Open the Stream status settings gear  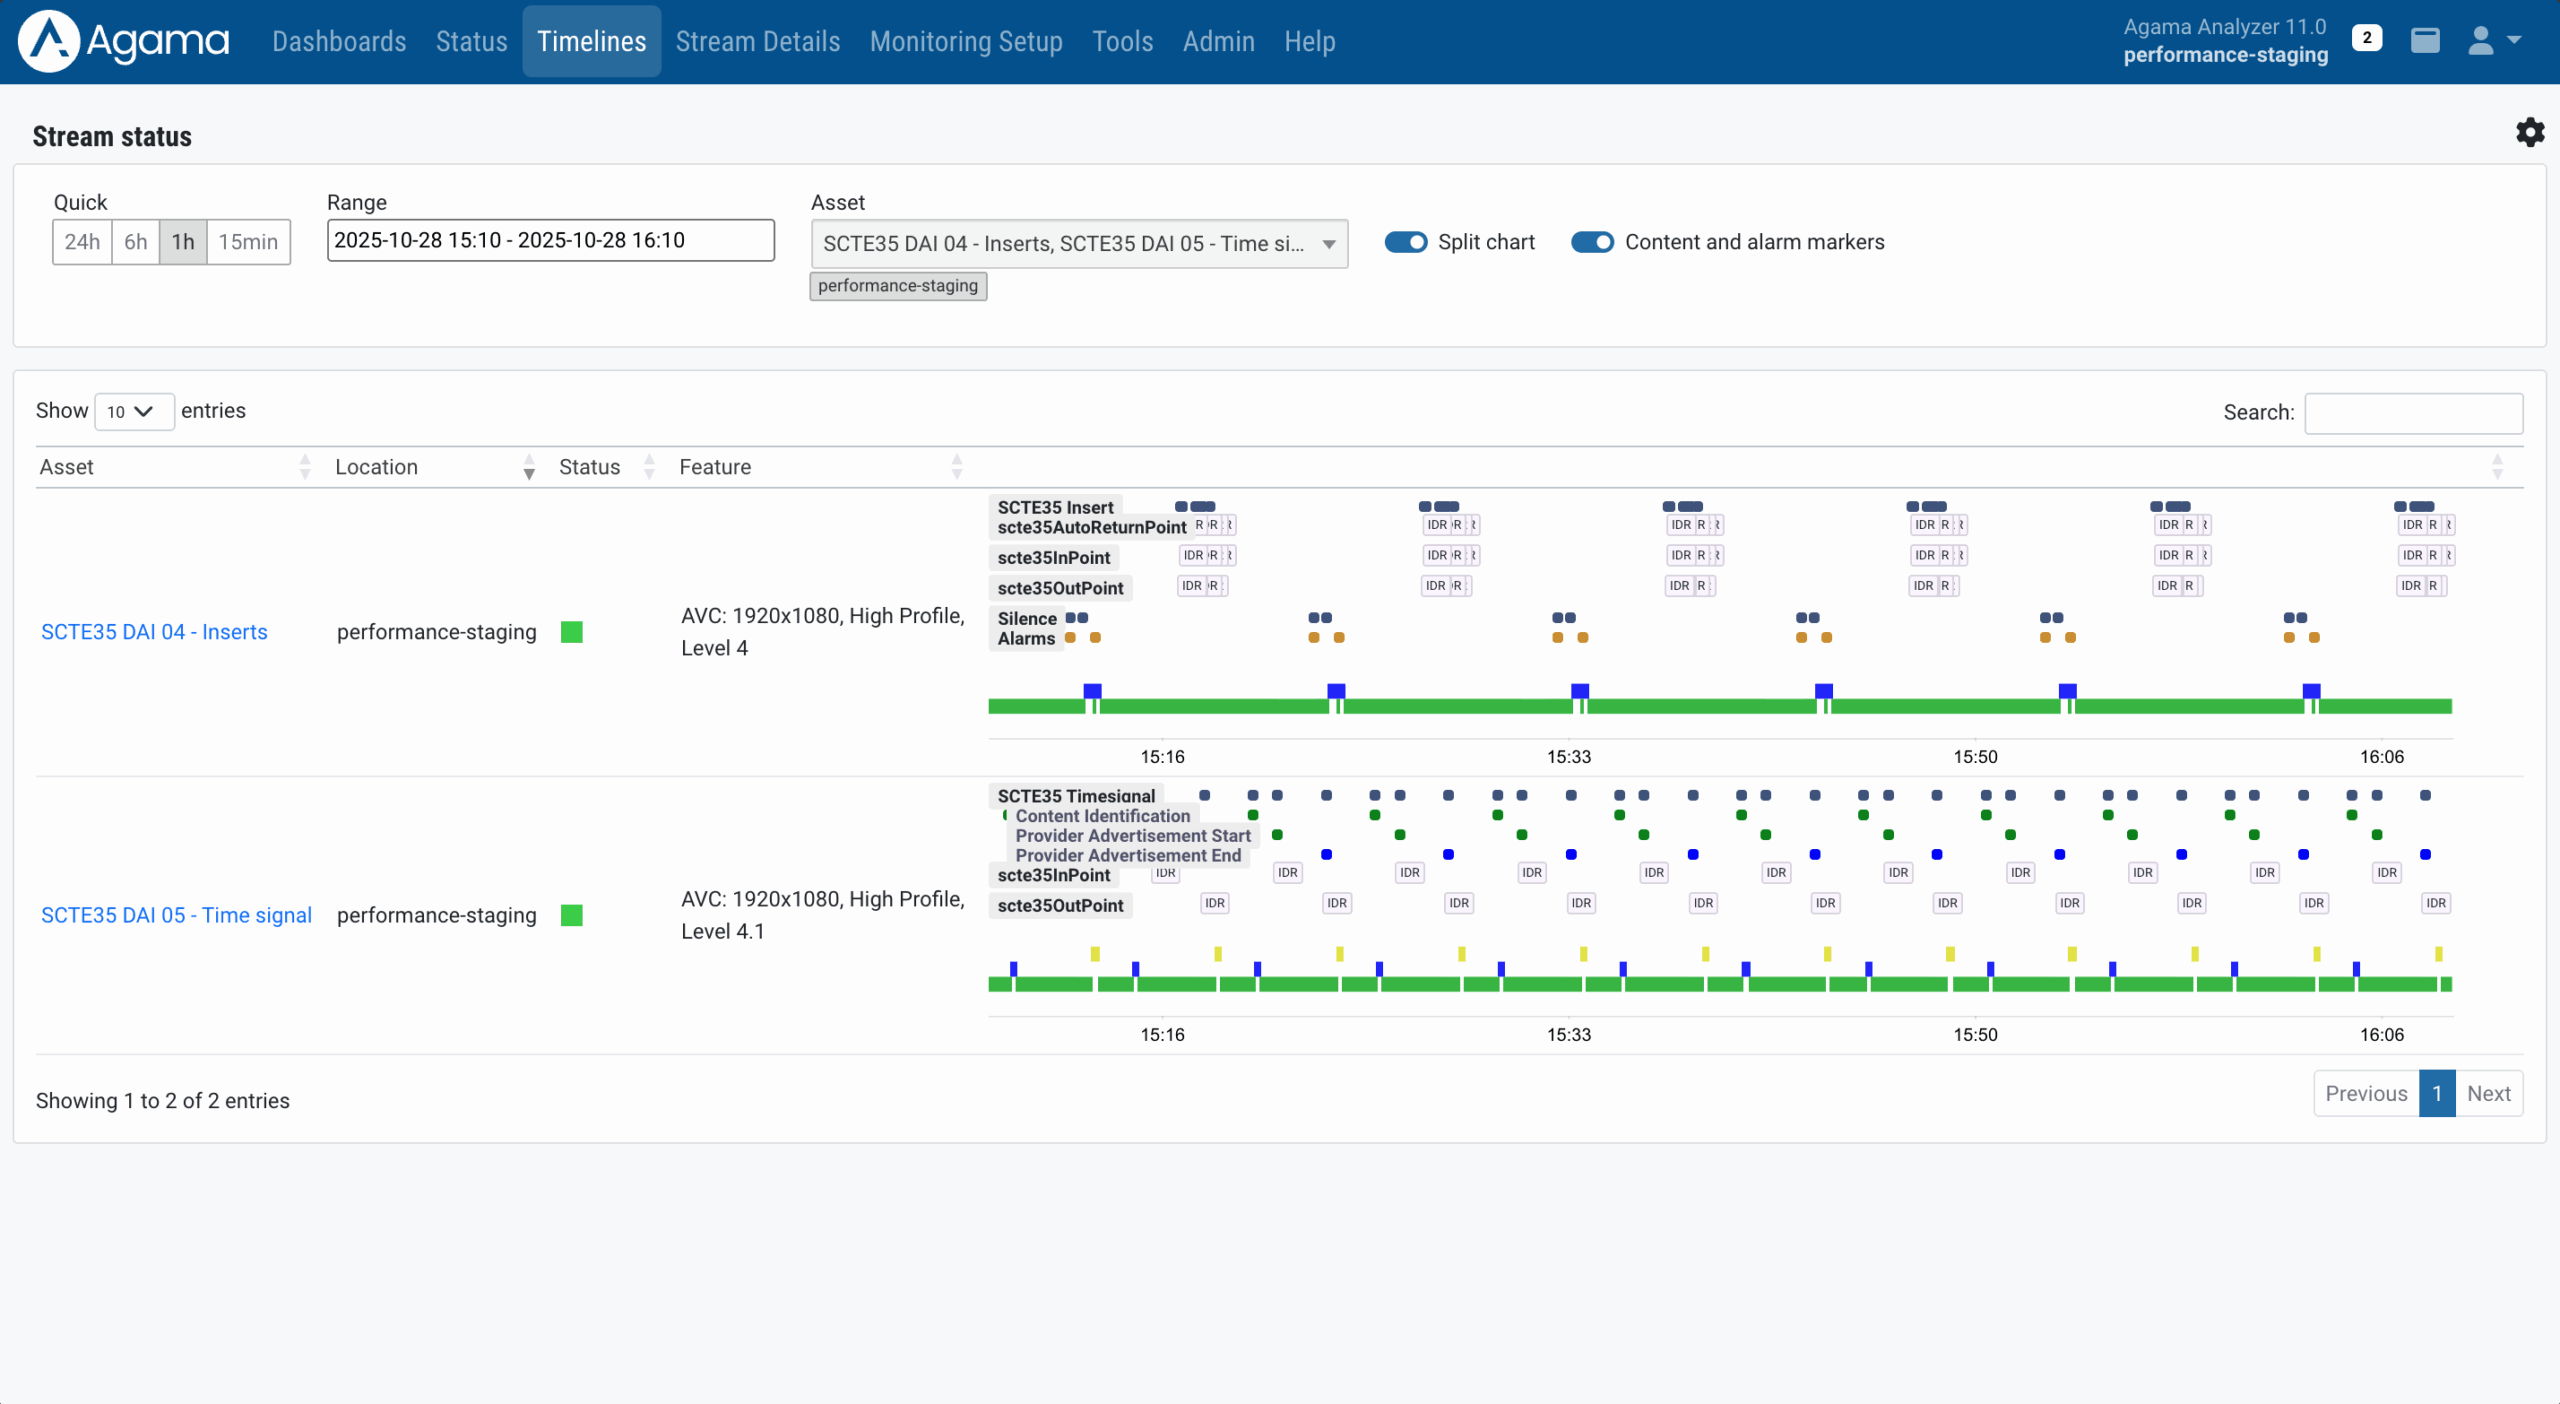[2530, 132]
